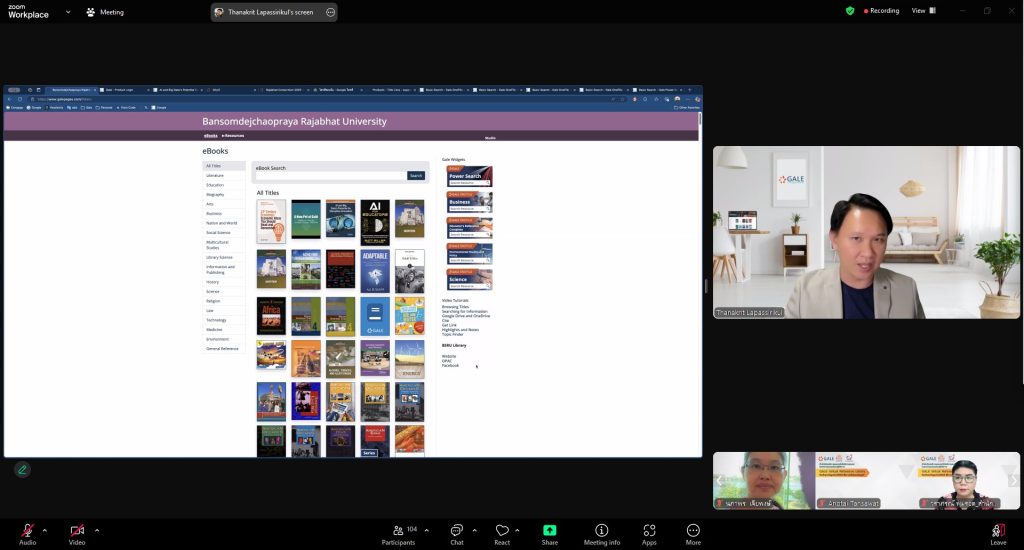Open the first book cover with lightbulb
The height and width of the screenshot is (550, 1024).
point(271,221)
